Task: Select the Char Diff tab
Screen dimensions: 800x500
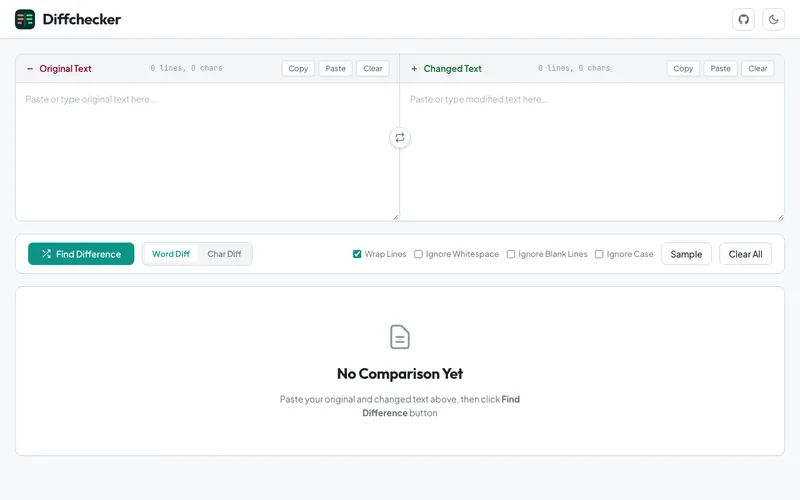Action: pyautogui.click(x=224, y=254)
